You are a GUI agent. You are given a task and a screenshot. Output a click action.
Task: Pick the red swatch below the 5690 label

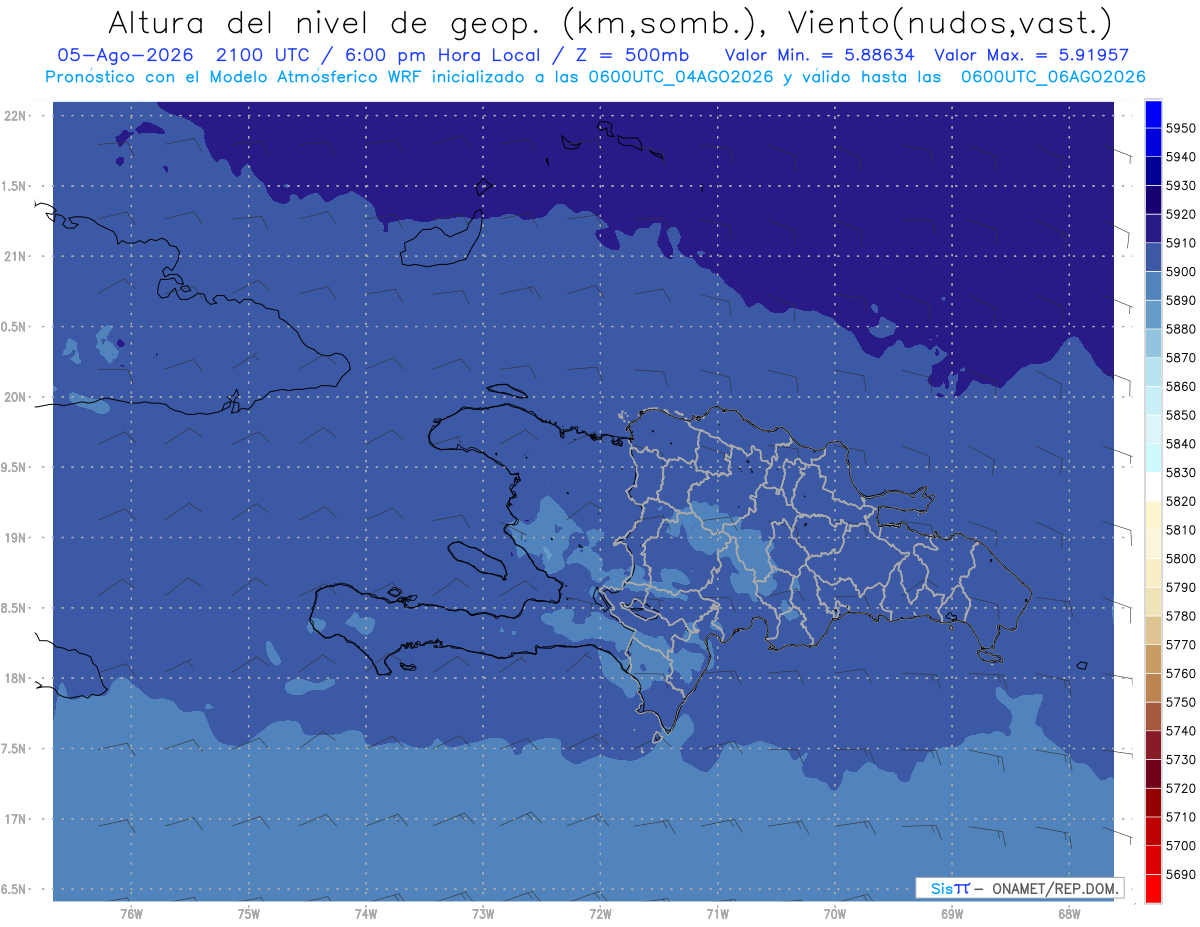click(1153, 888)
